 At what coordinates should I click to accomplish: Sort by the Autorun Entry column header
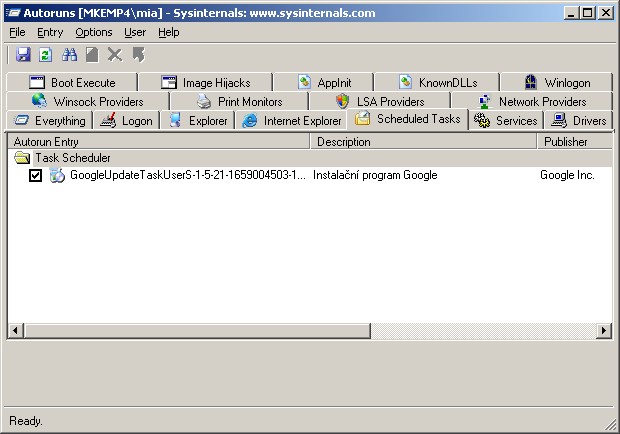(159, 142)
